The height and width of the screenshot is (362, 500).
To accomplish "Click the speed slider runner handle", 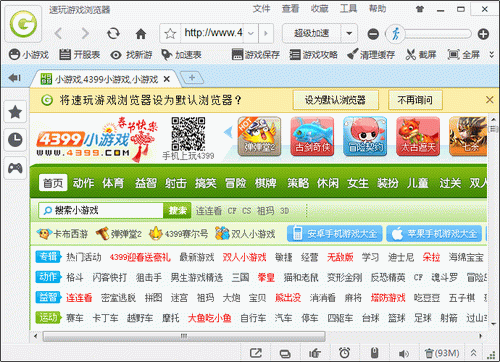I will [396, 34].
